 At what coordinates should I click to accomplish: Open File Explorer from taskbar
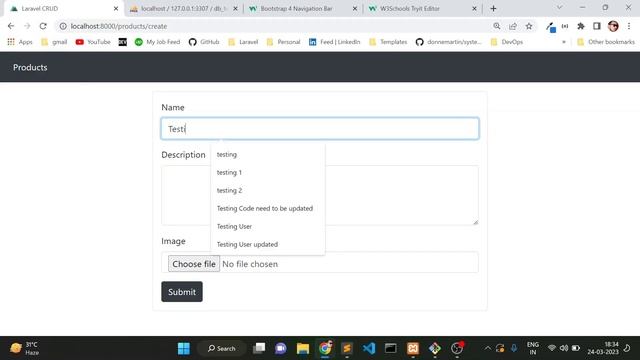click(x=303, y=348)
